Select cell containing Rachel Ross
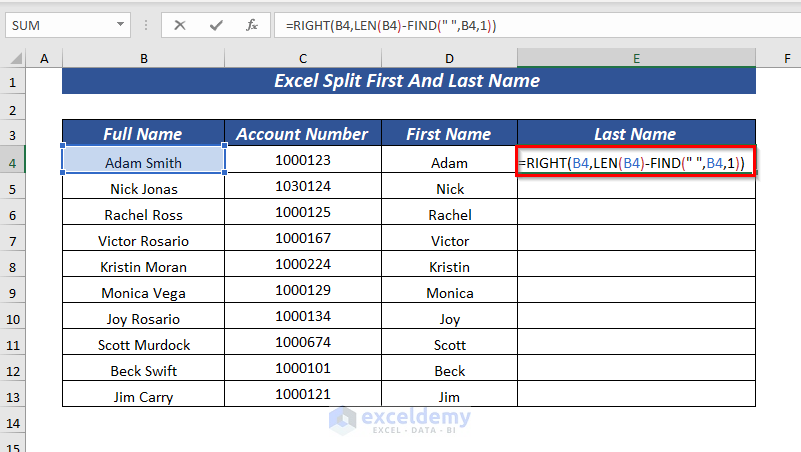Image resolution: width=801 pixels, height=452 pixels. tap(144, 214)
